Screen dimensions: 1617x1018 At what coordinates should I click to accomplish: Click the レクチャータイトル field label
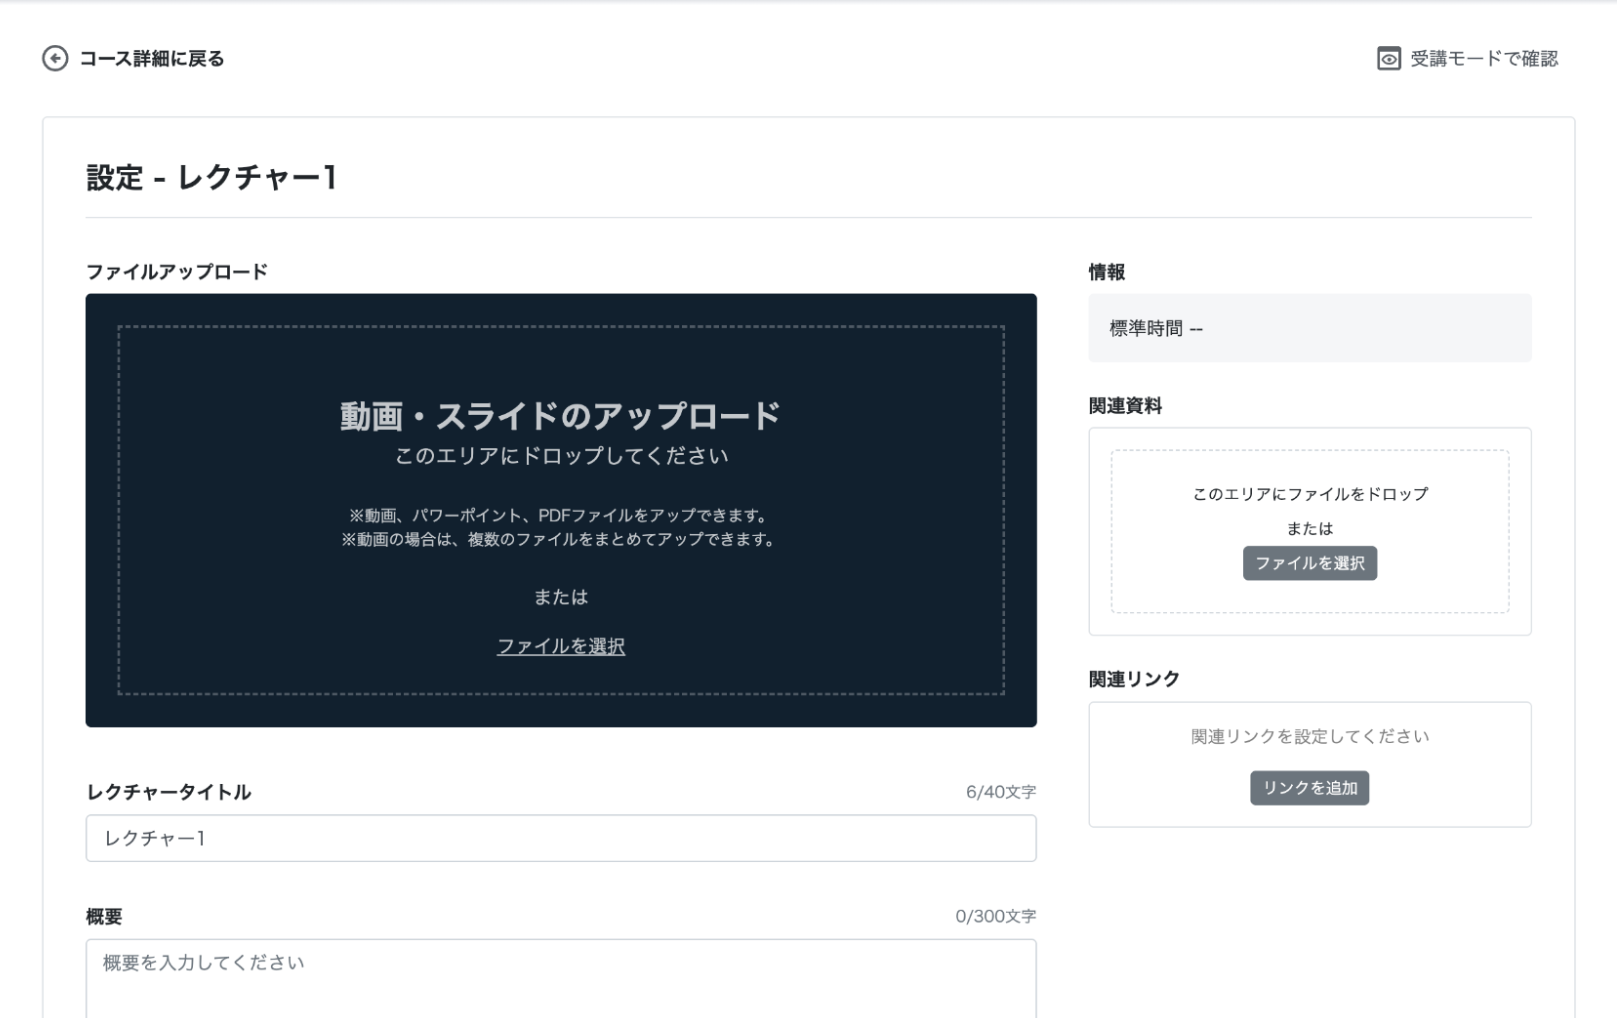click(169, 792)
